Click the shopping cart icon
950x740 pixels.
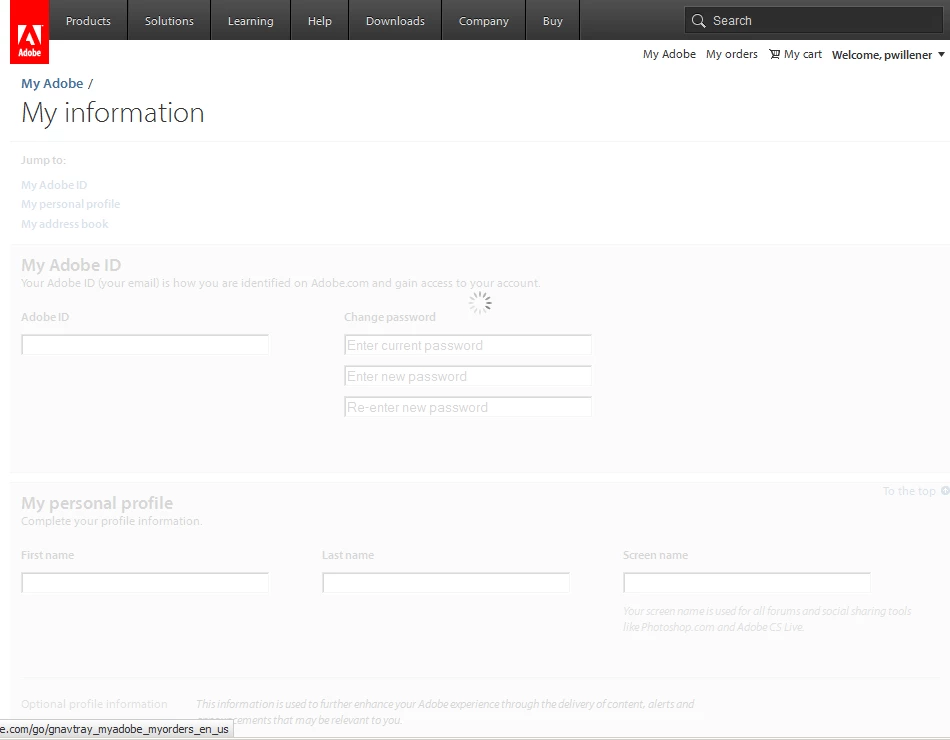tap(774, 54)
